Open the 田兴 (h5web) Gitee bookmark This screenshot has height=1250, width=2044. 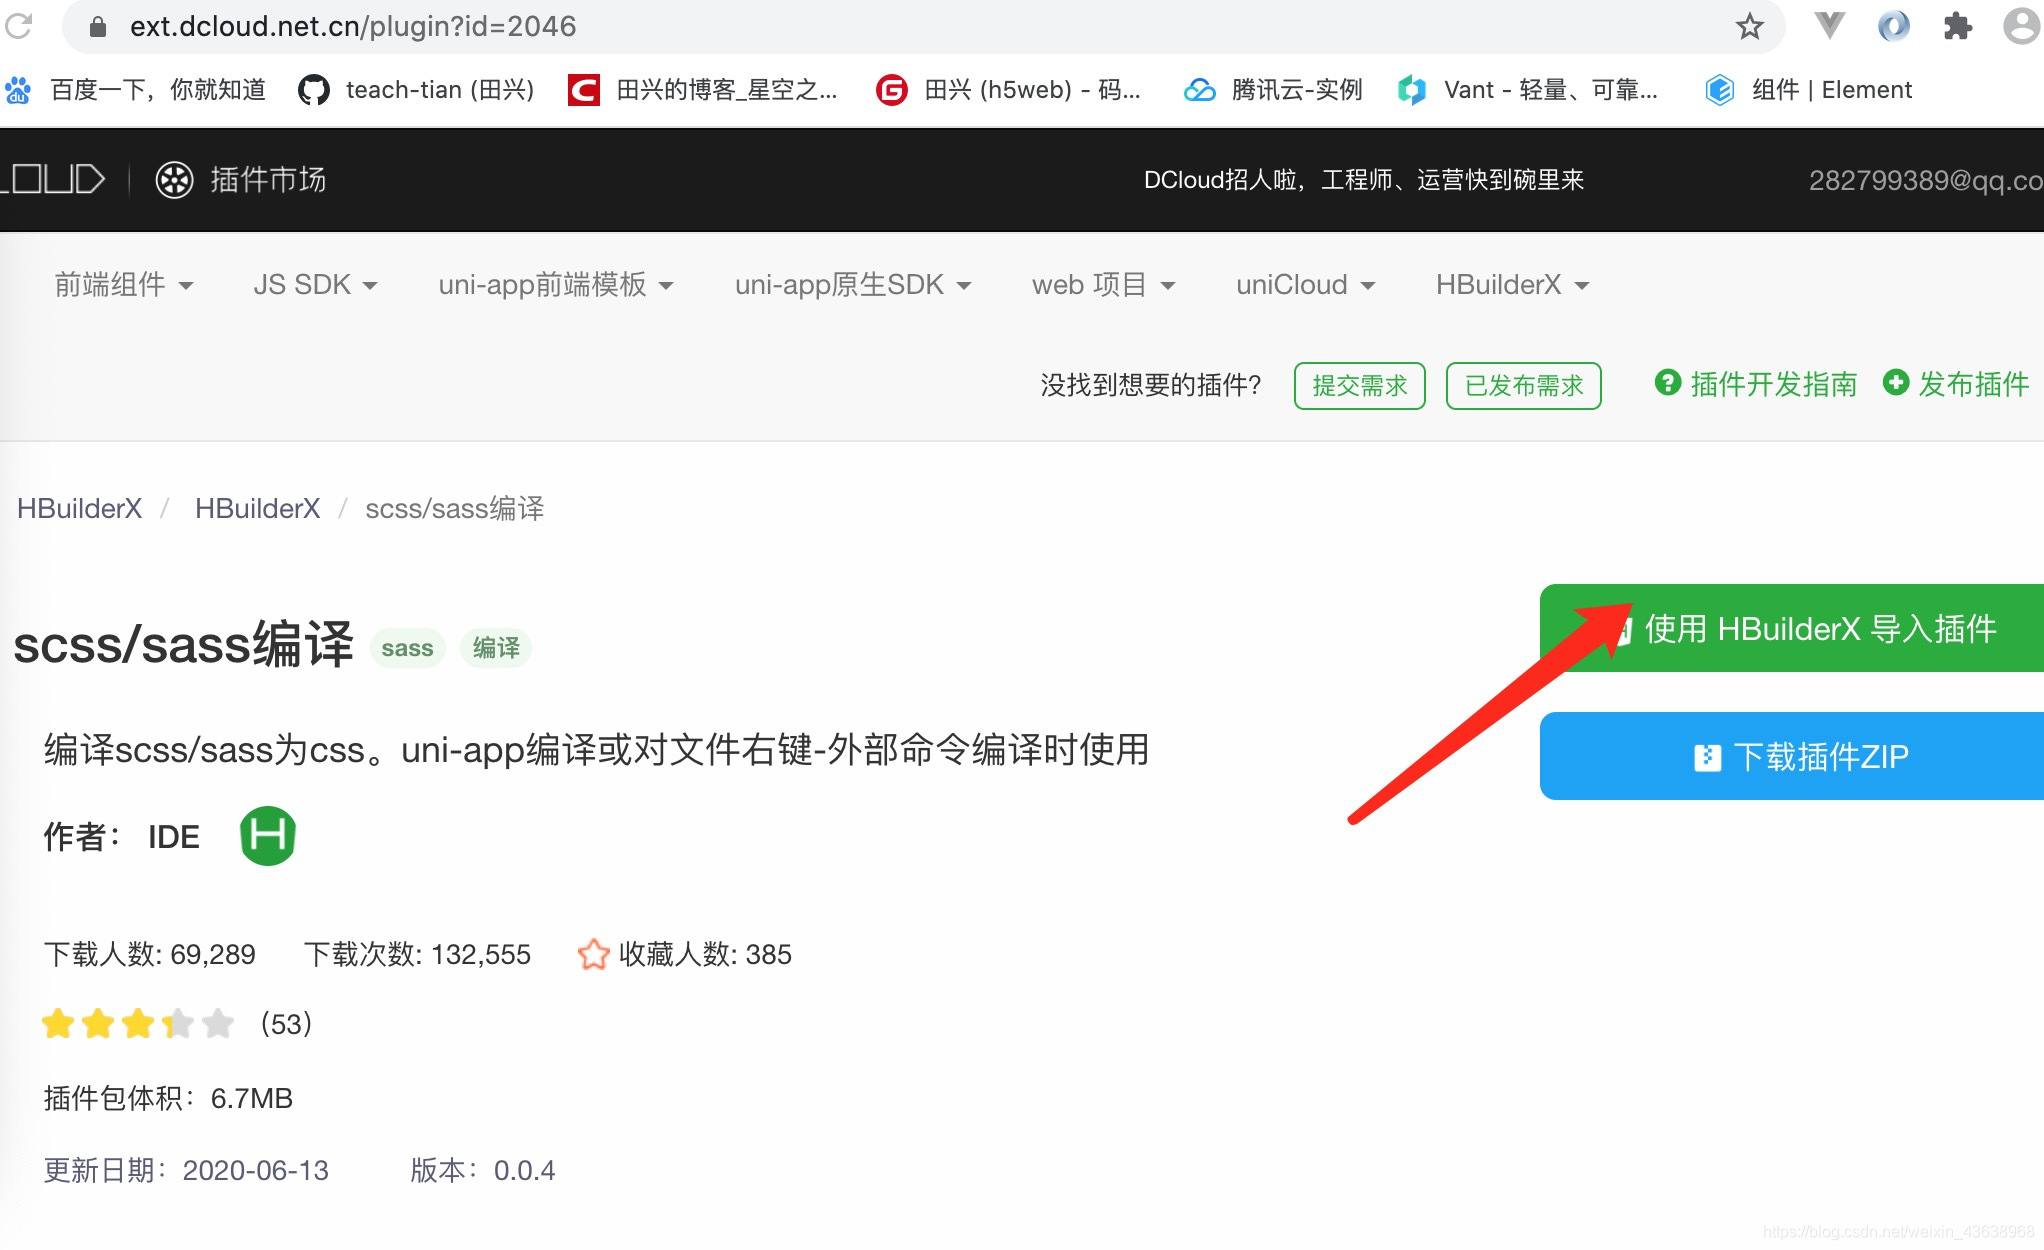pyautogui.click(x=1008, y=90)
